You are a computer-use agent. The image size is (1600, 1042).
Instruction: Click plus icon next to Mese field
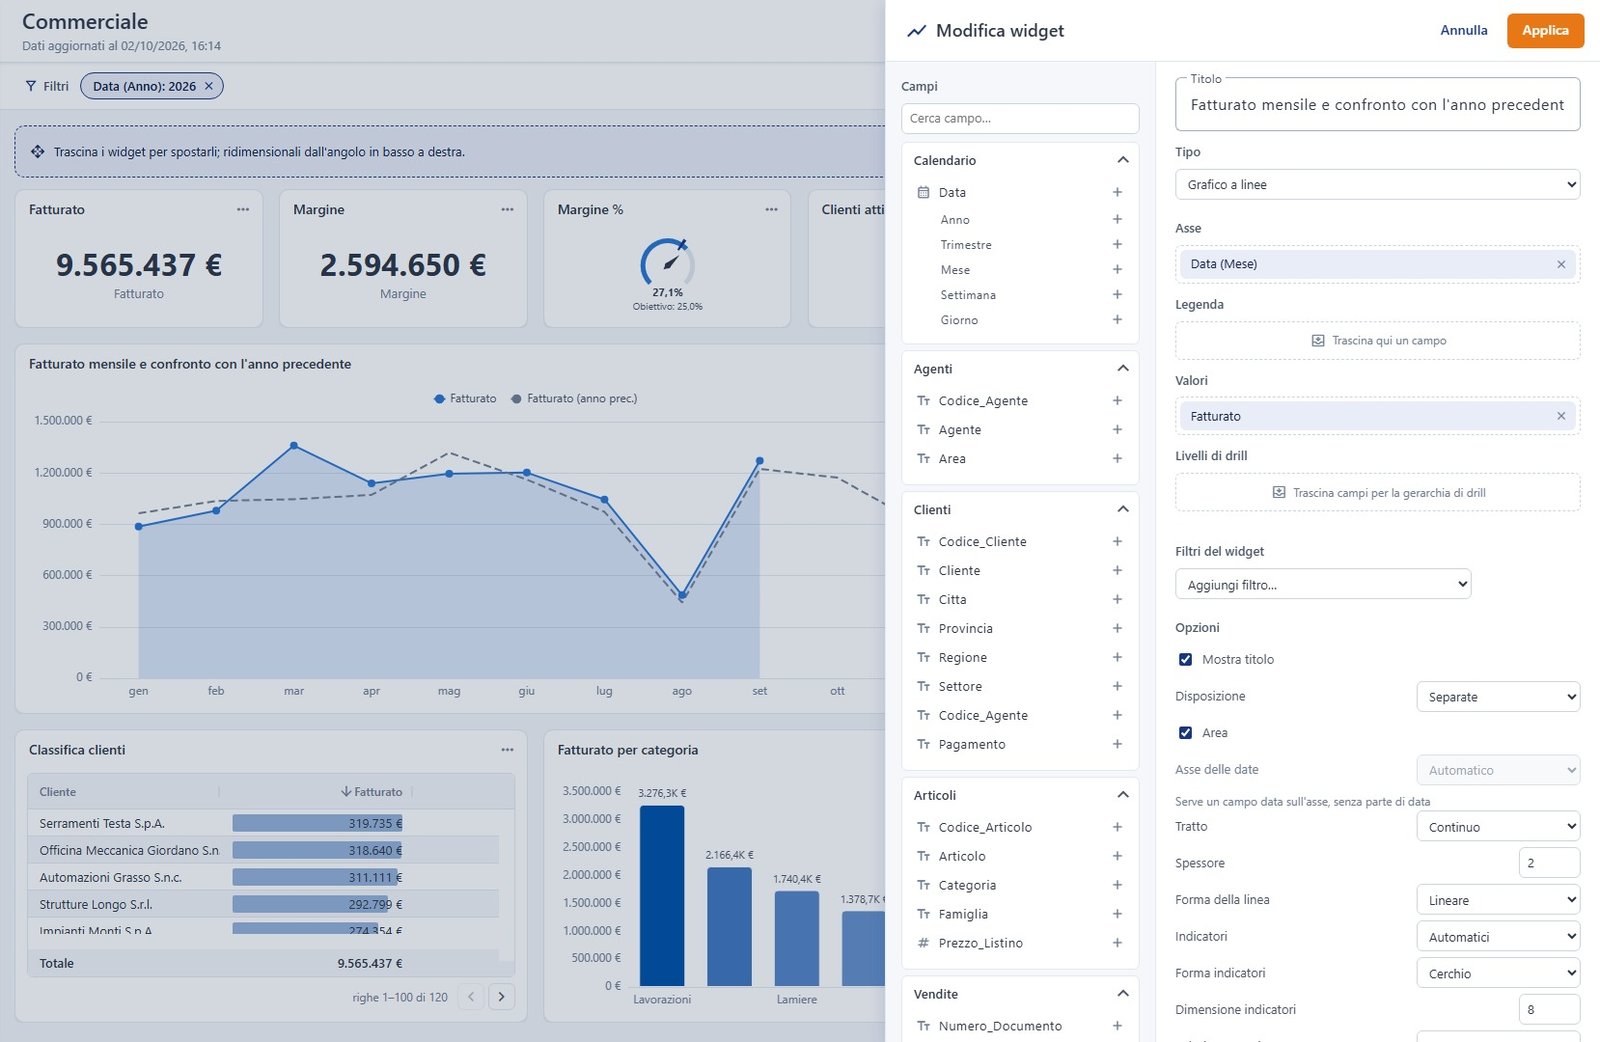[1117, 269]
